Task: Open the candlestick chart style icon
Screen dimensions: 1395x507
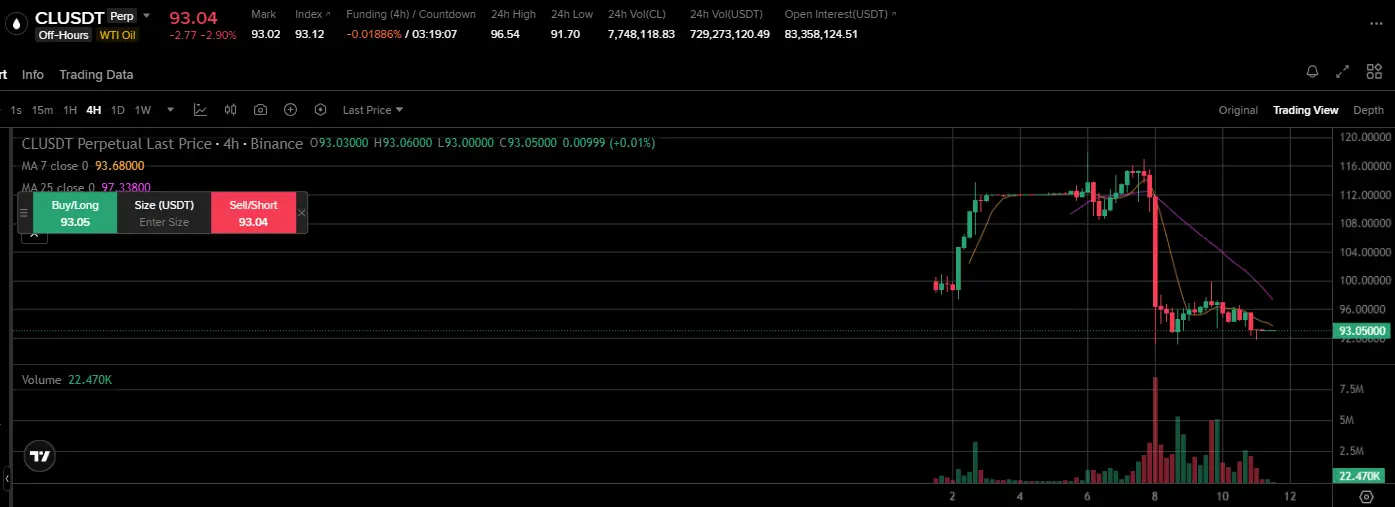Action: point(231,110)
